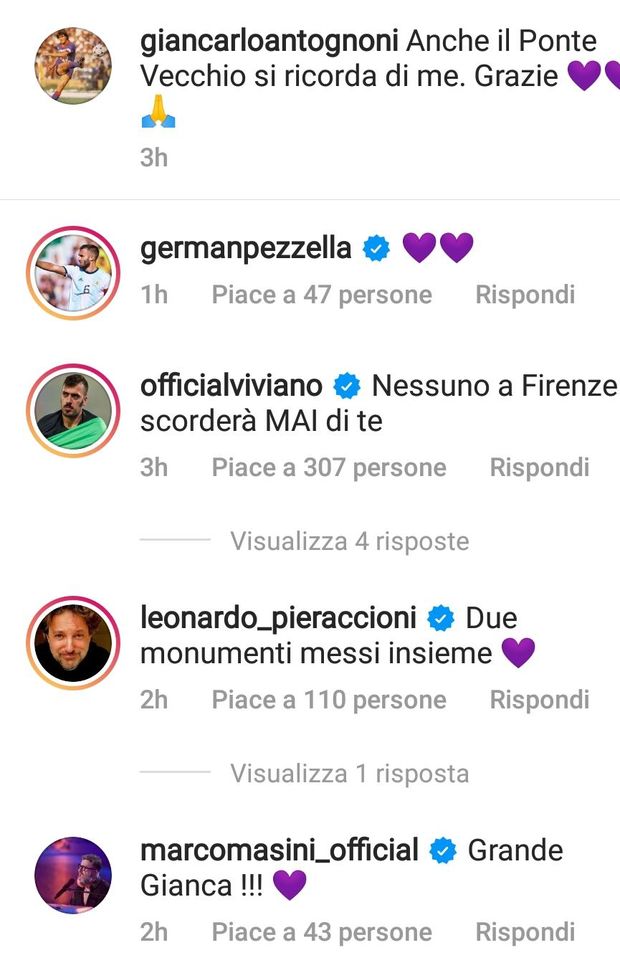Click the 3h timestamp on the caption
The image size is (620, 973).
tap(152, 157)
